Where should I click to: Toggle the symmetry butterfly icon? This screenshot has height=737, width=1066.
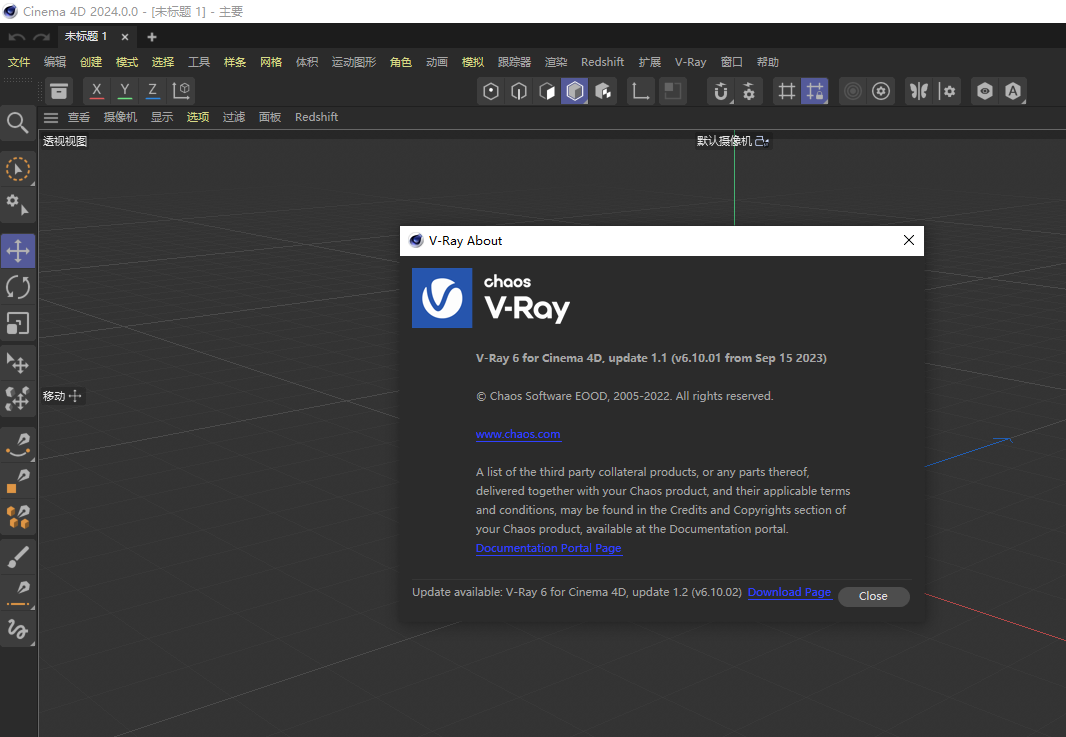click(919, 91)
